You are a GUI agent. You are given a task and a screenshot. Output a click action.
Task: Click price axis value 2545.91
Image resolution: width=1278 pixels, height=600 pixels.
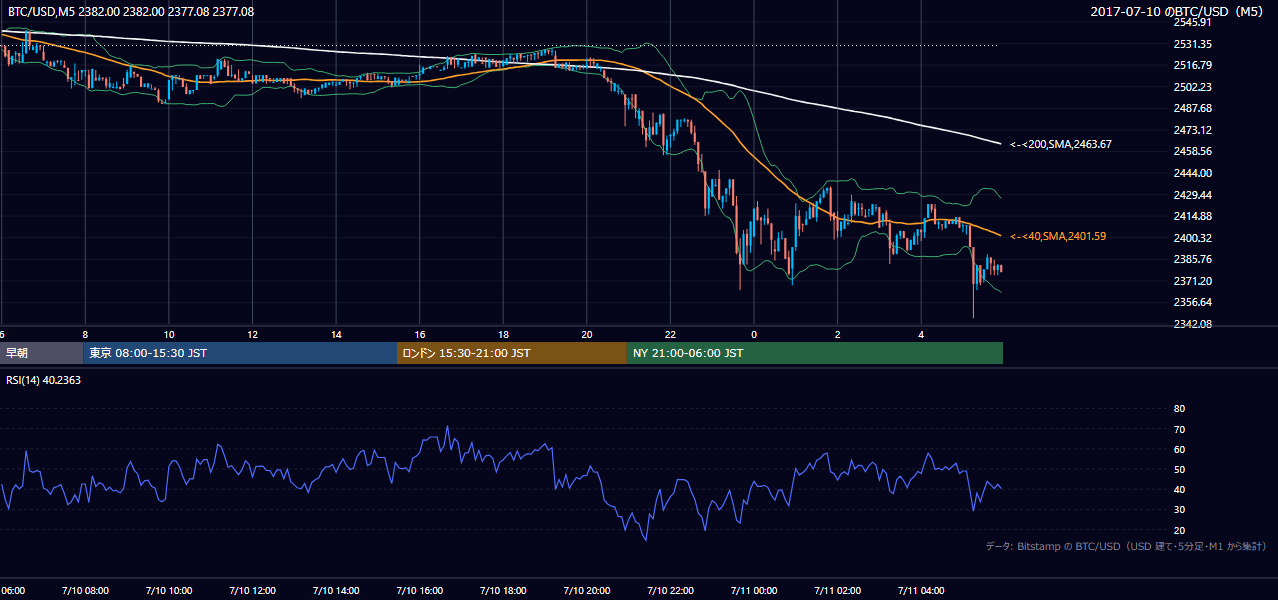1193,22
